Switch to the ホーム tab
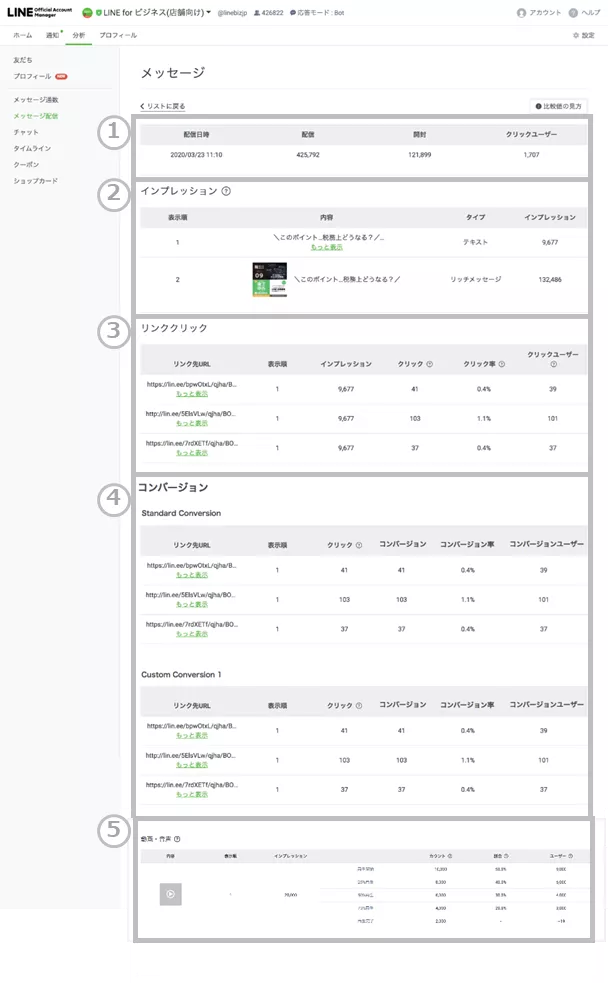This screenshot has height=983, width=608. (x=22, y=35)
